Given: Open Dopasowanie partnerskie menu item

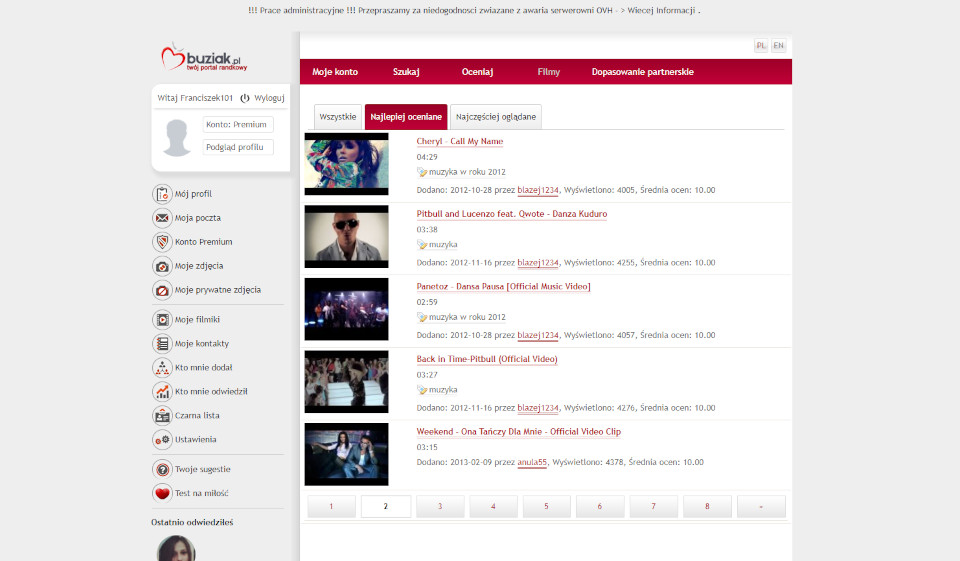Looking at the screenshot, I should click(642, 72).
